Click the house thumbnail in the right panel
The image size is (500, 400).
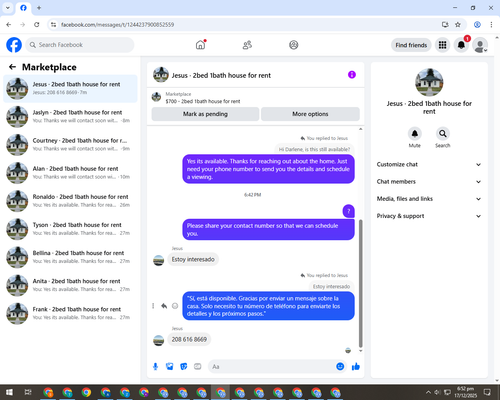point(429,82)
